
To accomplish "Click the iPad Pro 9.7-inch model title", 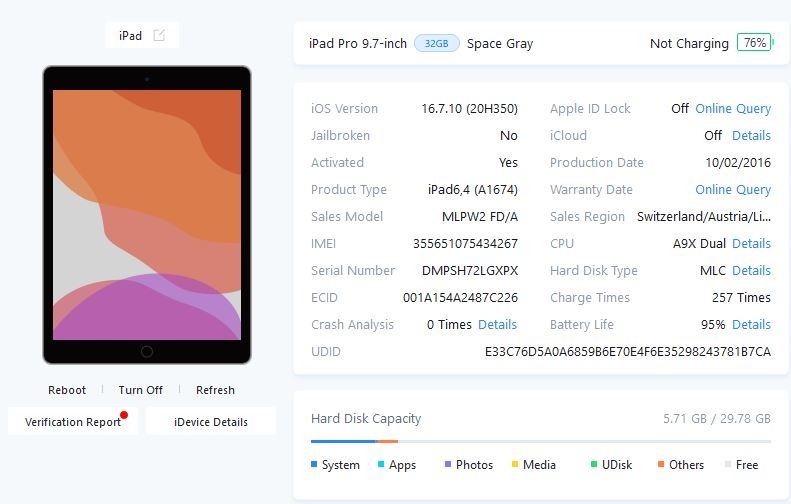I will coord(358,43).
